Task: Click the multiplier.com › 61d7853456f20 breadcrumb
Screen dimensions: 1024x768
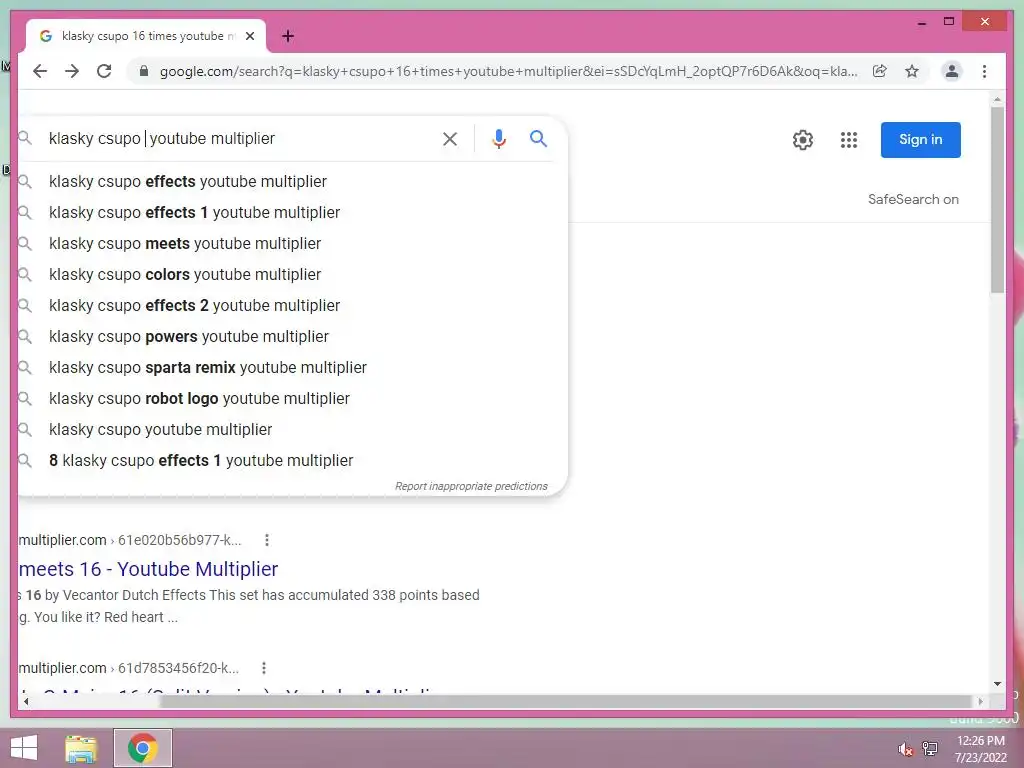Action: (129, 668)
